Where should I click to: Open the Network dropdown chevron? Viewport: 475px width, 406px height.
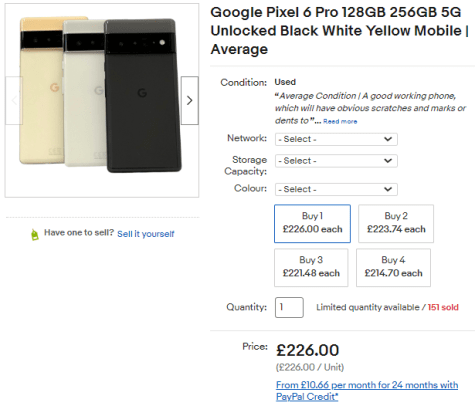pos(388,139)
